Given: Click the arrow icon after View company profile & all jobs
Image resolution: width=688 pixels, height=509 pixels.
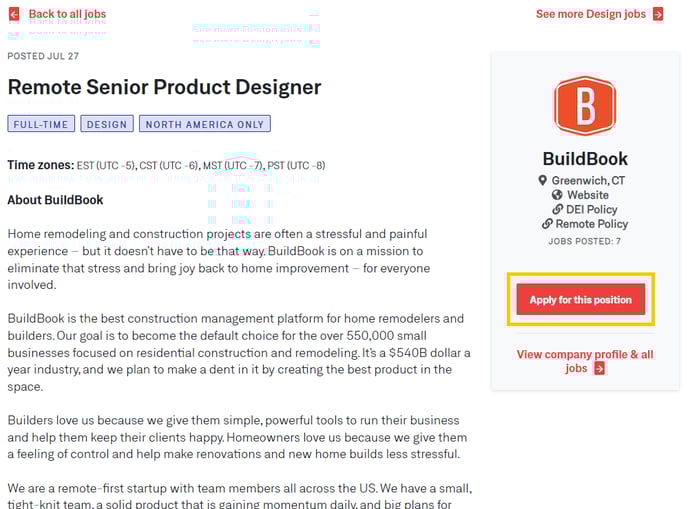Looking at the screenshot, I should pyautogui.click(x=599, y=369).
